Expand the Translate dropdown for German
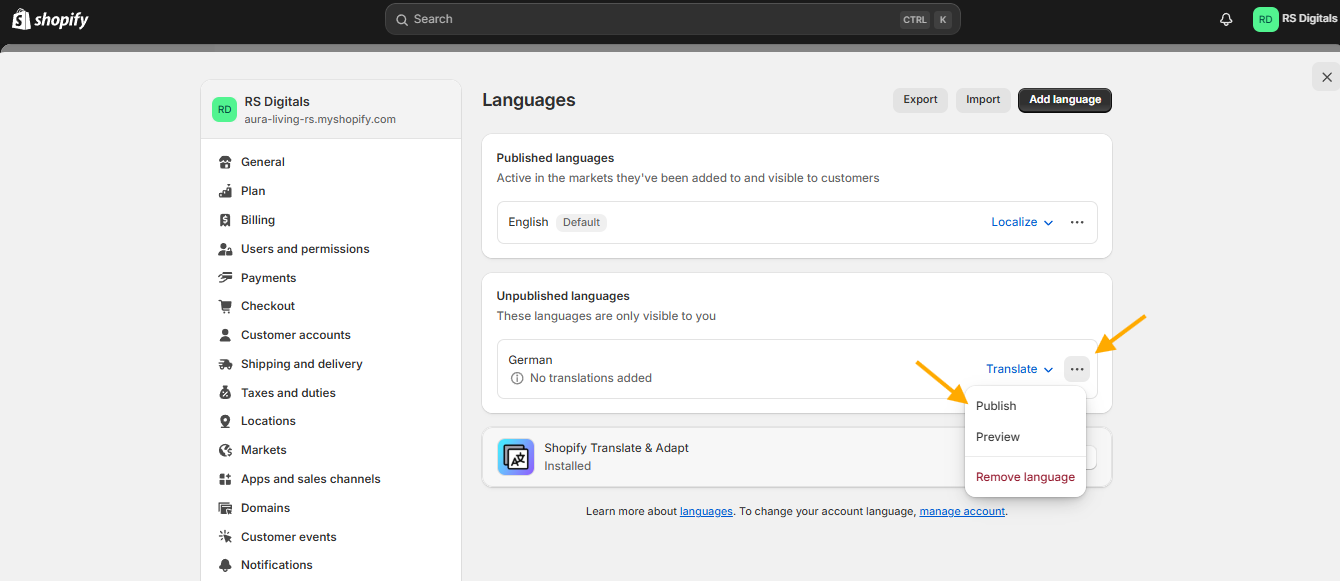Image resolution: width=1340 pixels, height=581 pixels. [1020, 369]
